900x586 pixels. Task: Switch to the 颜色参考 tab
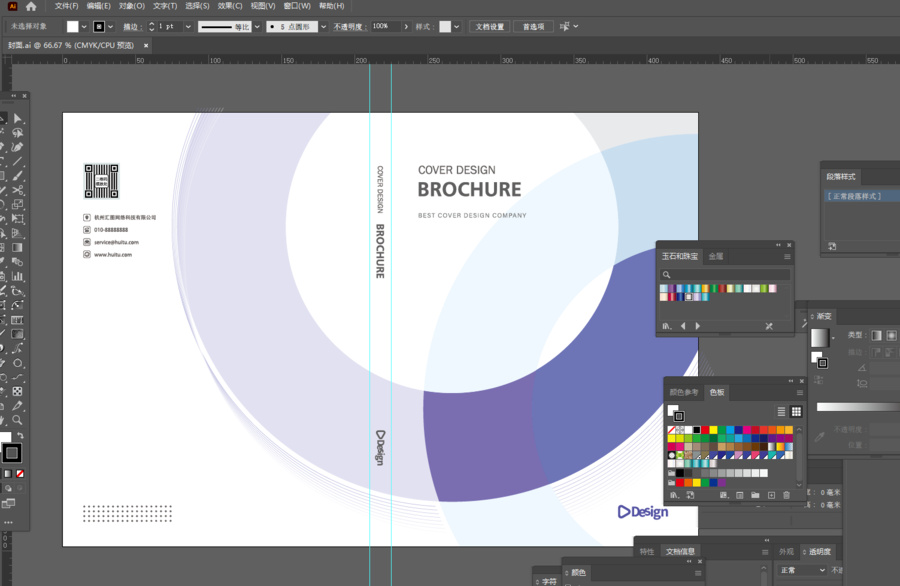(684, 393)
